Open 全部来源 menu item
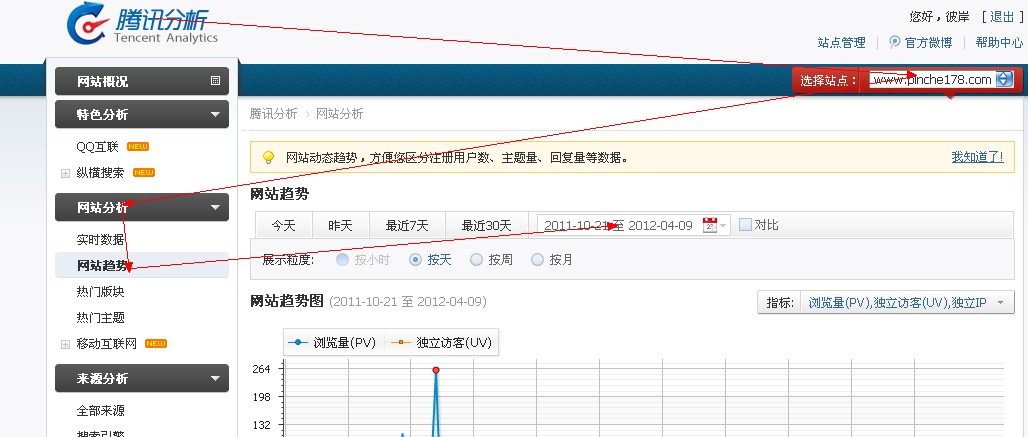The width and height of the screenshot is (1028, 437). click(x=100, y=411)
